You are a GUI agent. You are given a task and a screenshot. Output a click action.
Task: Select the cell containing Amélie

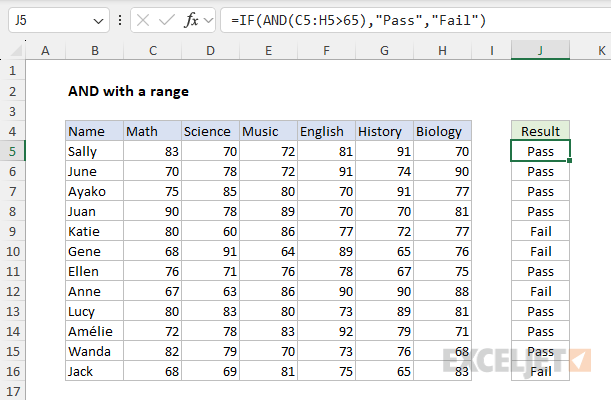95,331
